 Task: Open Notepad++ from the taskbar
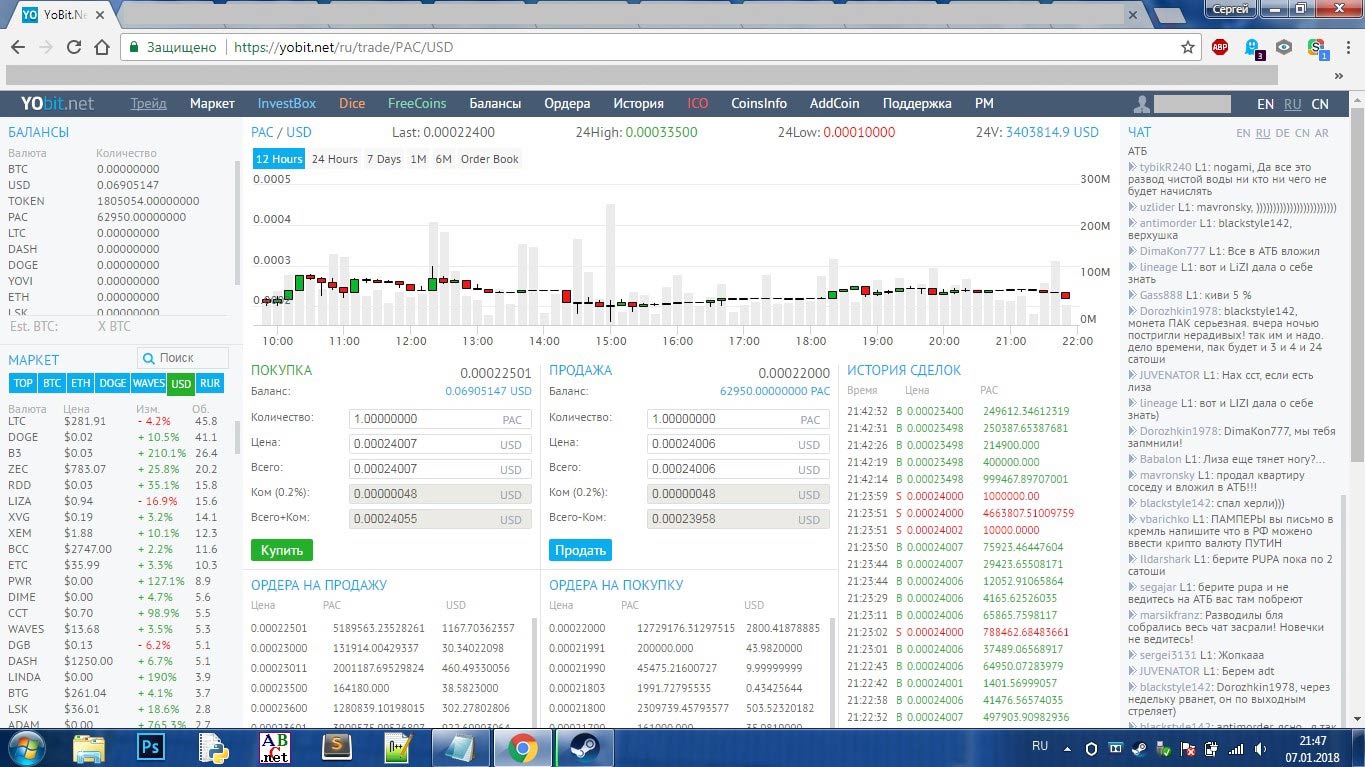[399, 747]
